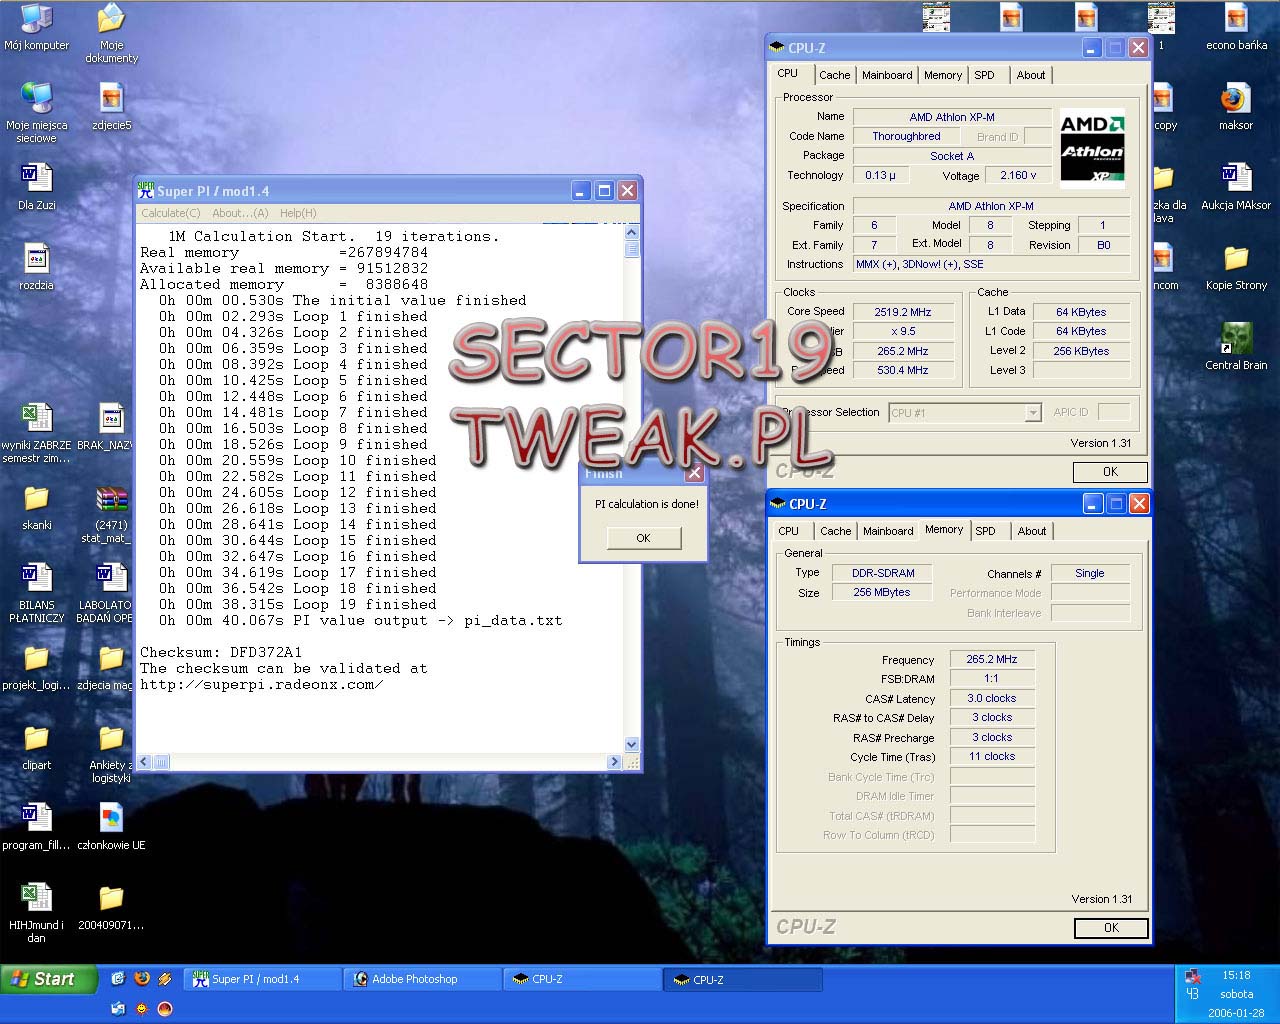Open the Help(H) menu in Super PI
The height and width of the screenshot is (1024, 1280).
tap(298, 213)
